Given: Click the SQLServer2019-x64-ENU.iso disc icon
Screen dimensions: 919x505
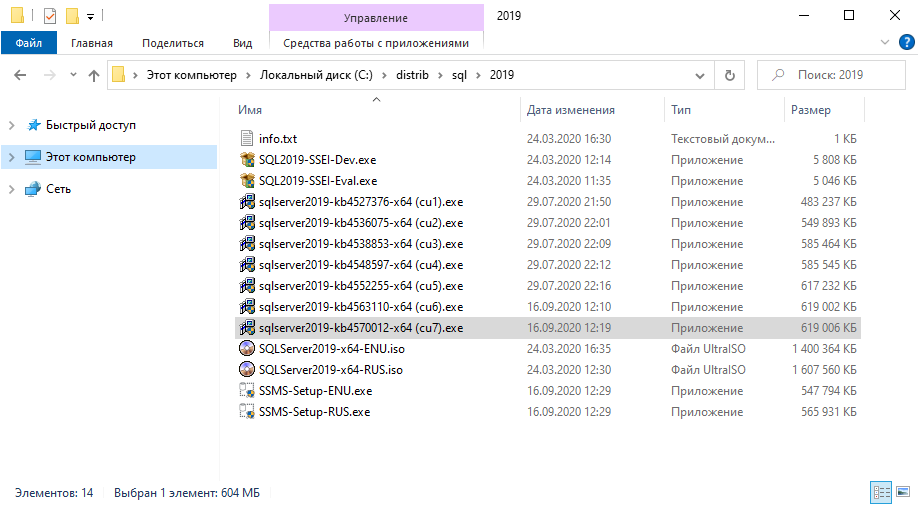Looking at the screenshot, I should (x=247, y=349).
